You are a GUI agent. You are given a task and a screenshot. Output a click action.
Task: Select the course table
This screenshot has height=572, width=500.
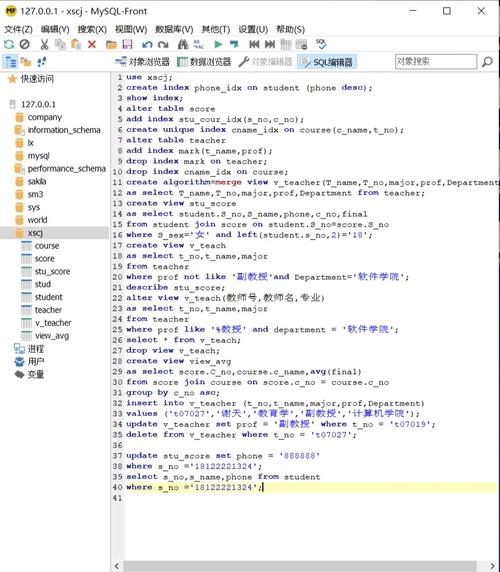(x=47, y=246)
